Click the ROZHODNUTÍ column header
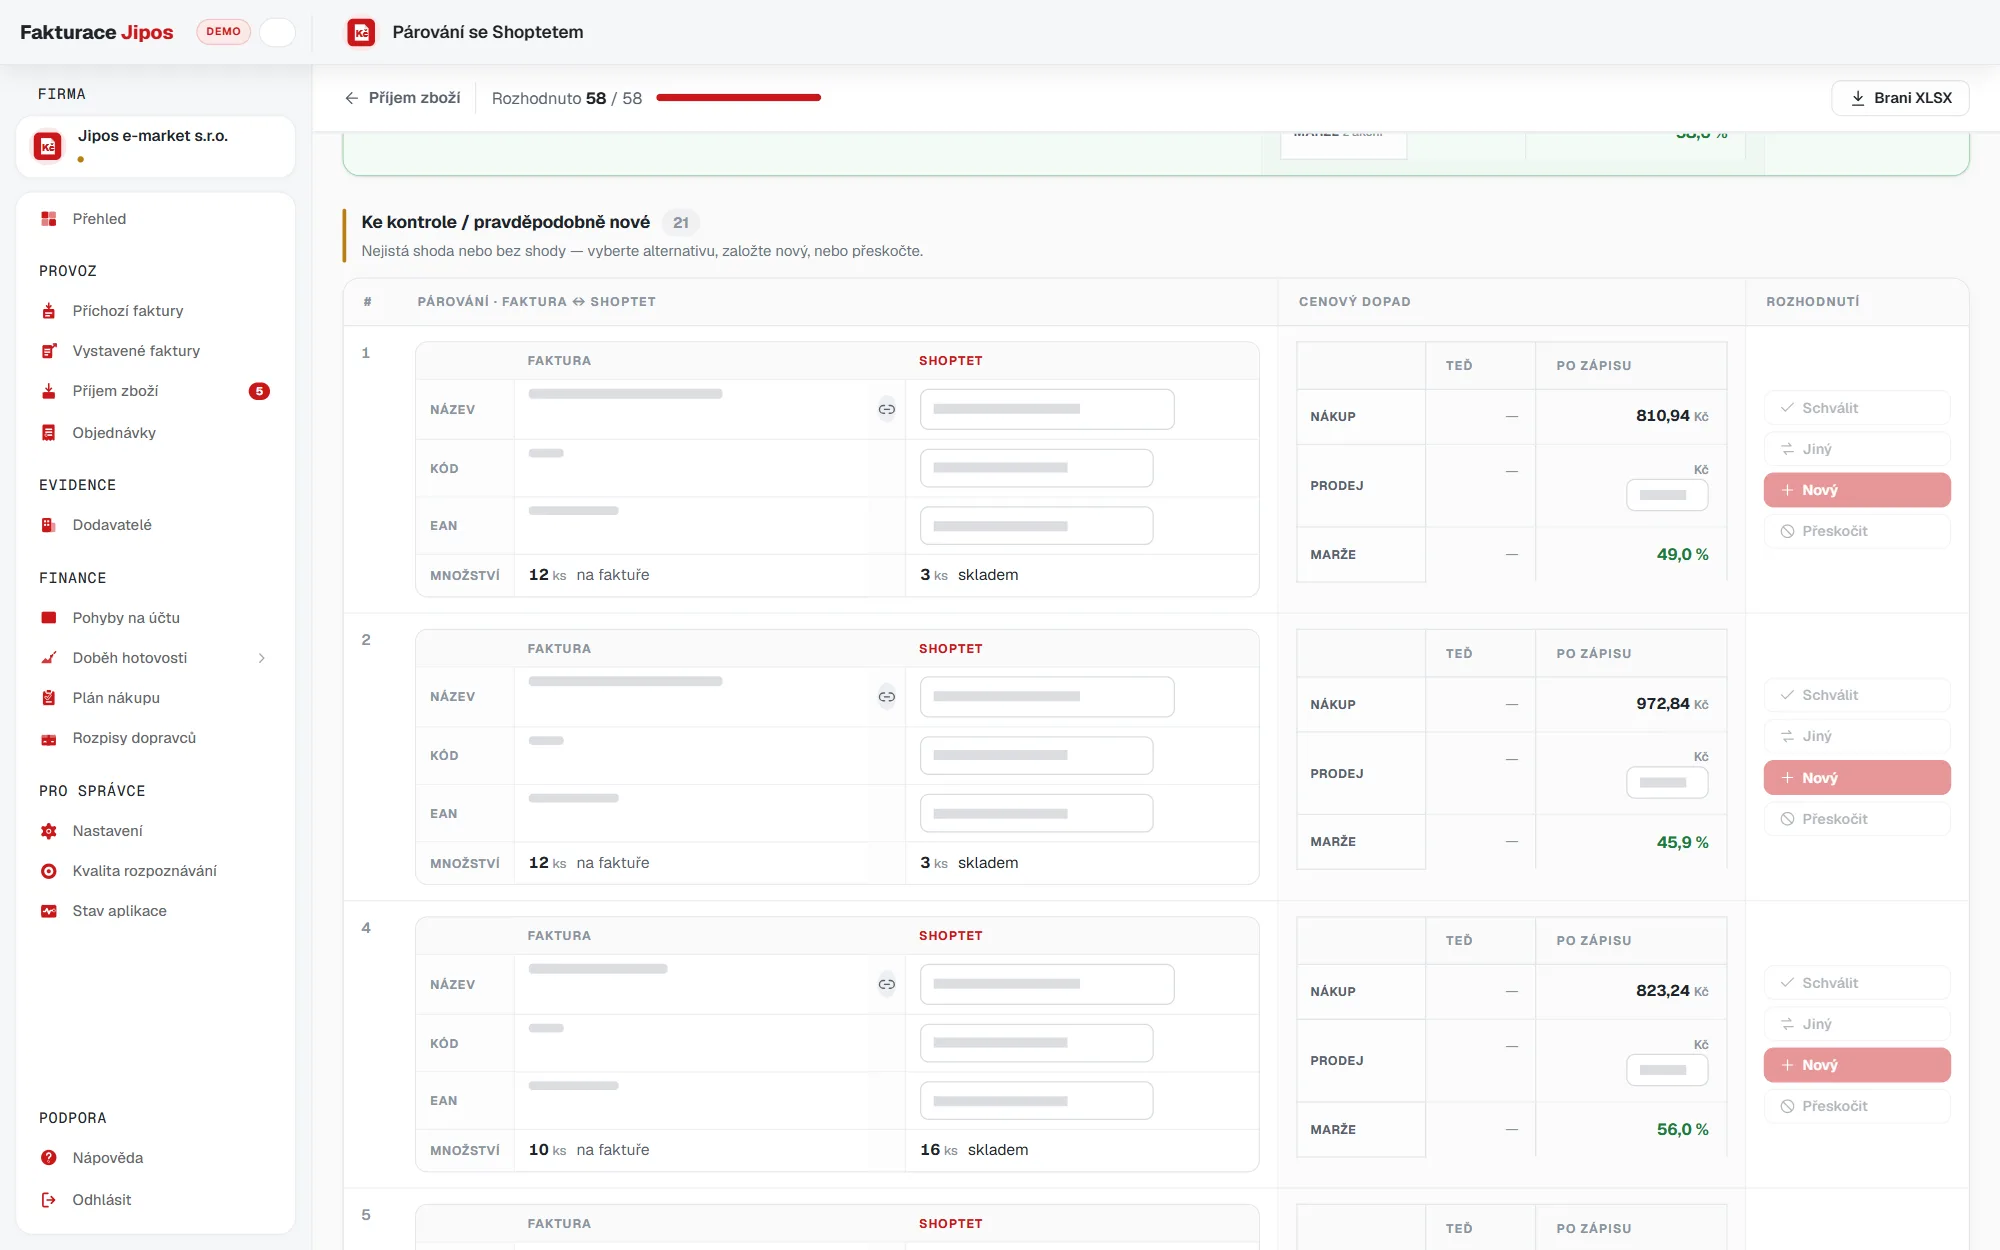The height and width of the screenshot is (1250, 2000). tap(1813, 302)
